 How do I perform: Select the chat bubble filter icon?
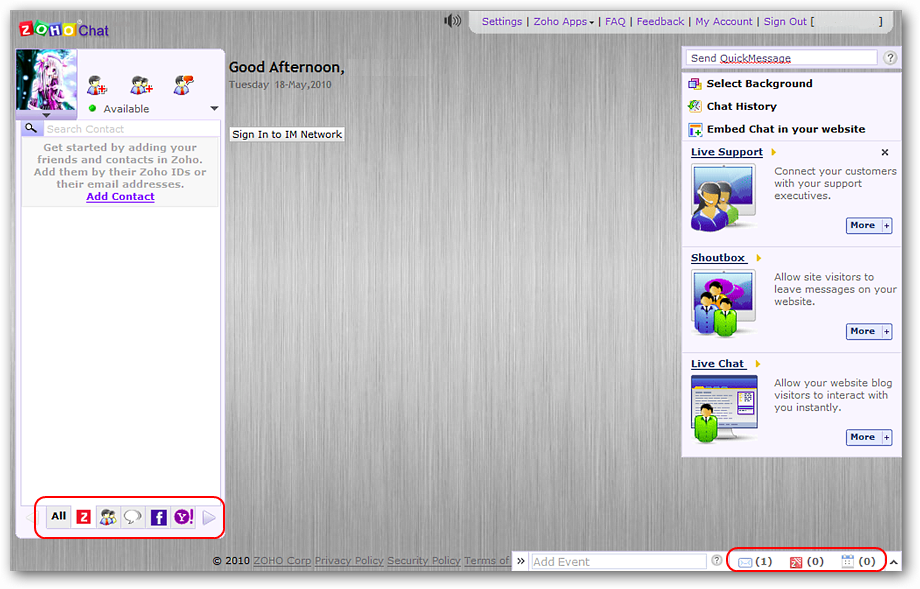(x=133, y=517)
